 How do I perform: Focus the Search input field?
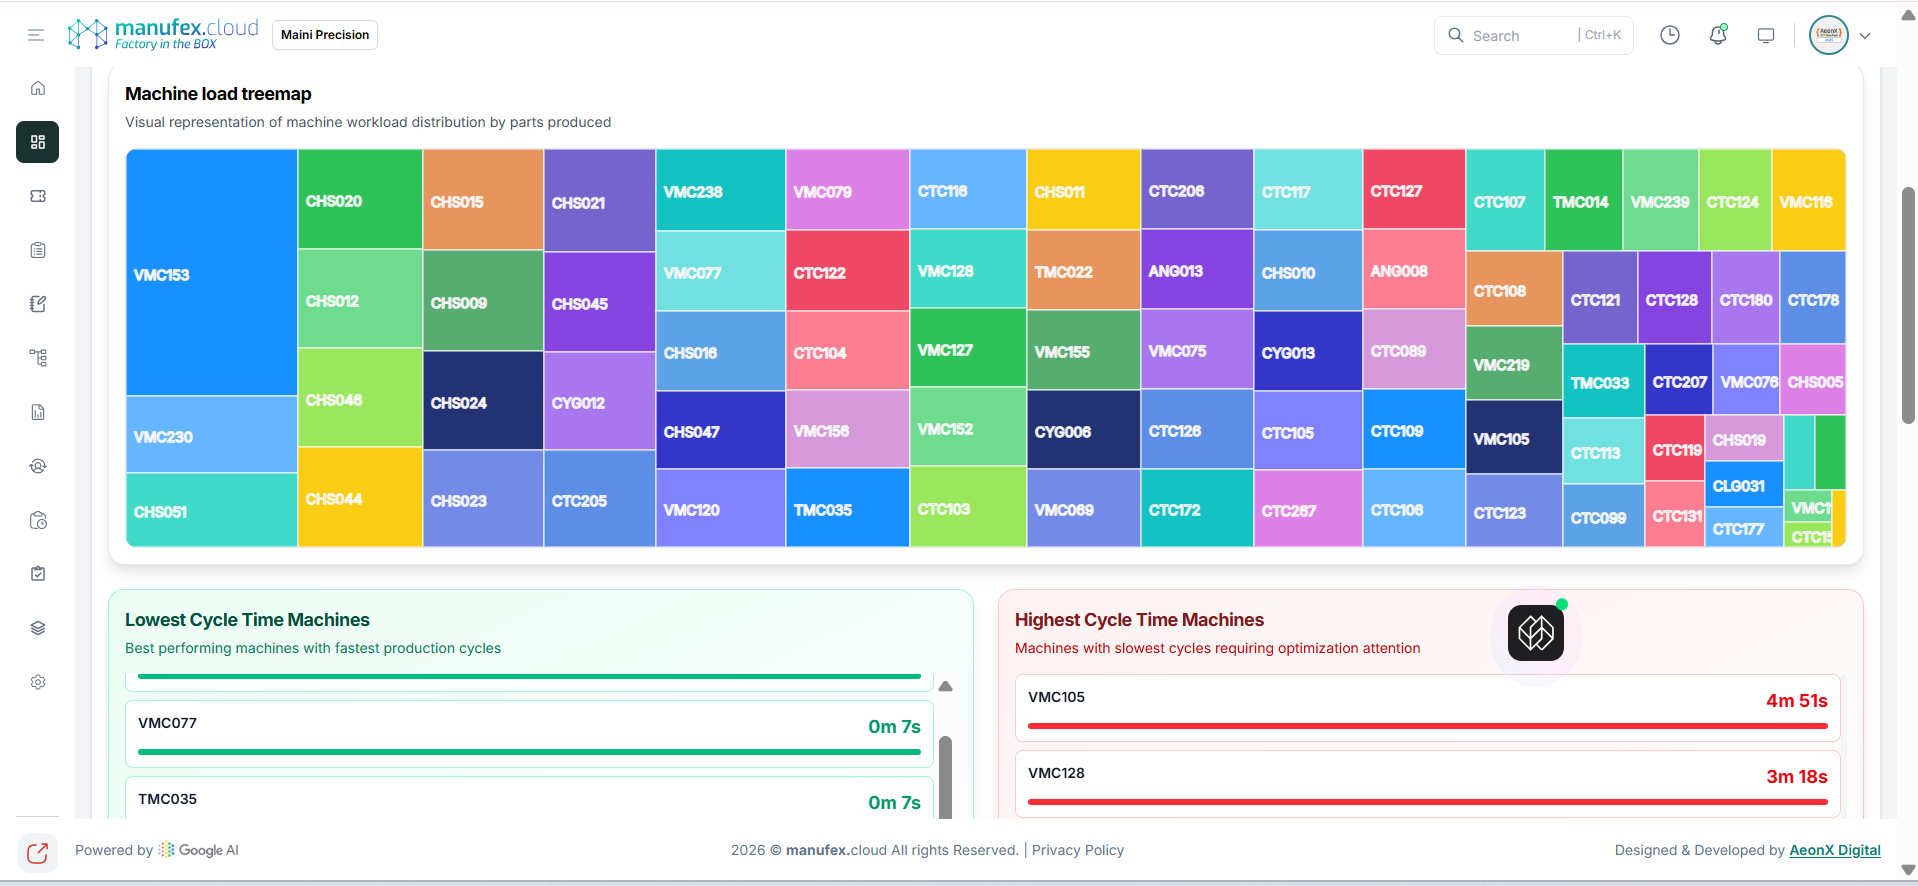(x=1533, y=35)
